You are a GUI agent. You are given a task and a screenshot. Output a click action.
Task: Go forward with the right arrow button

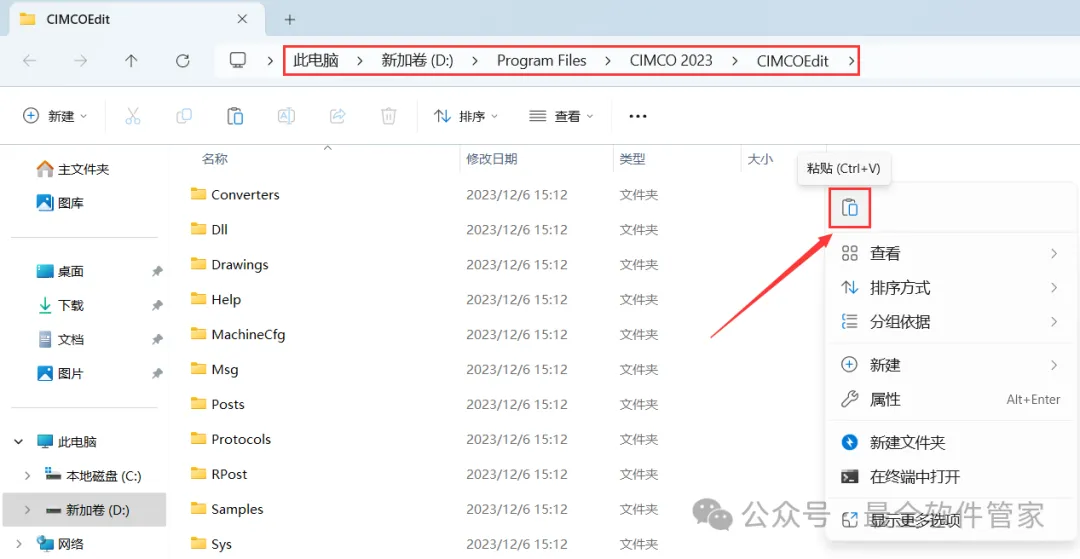click(x=81, y=61)
